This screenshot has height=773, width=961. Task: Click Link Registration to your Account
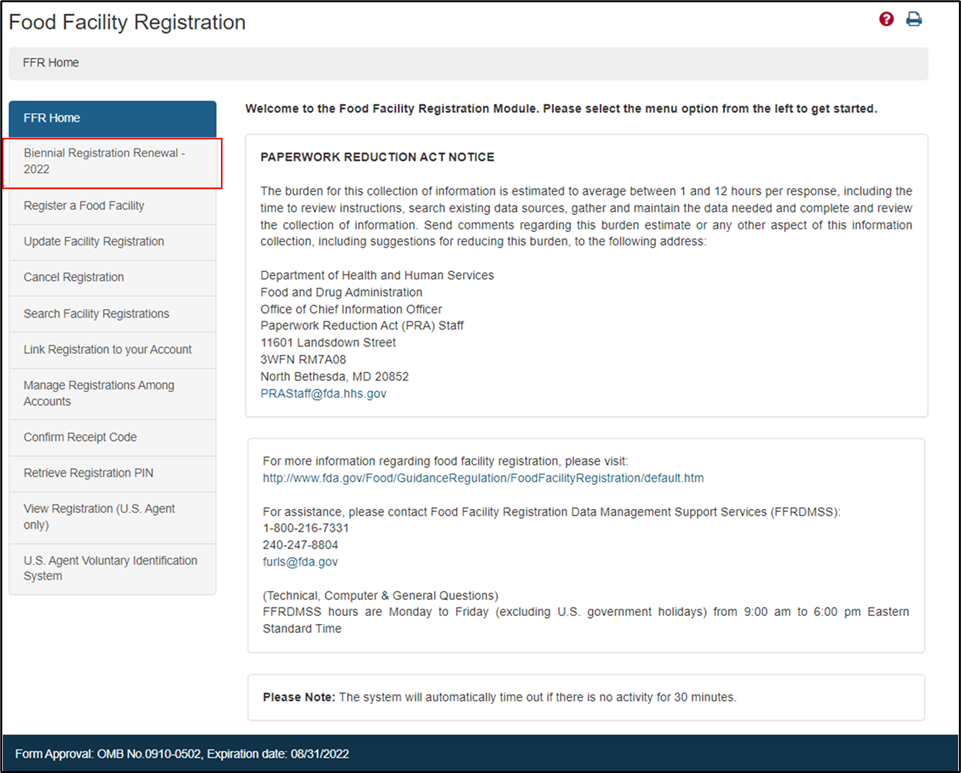click(113, 350)
